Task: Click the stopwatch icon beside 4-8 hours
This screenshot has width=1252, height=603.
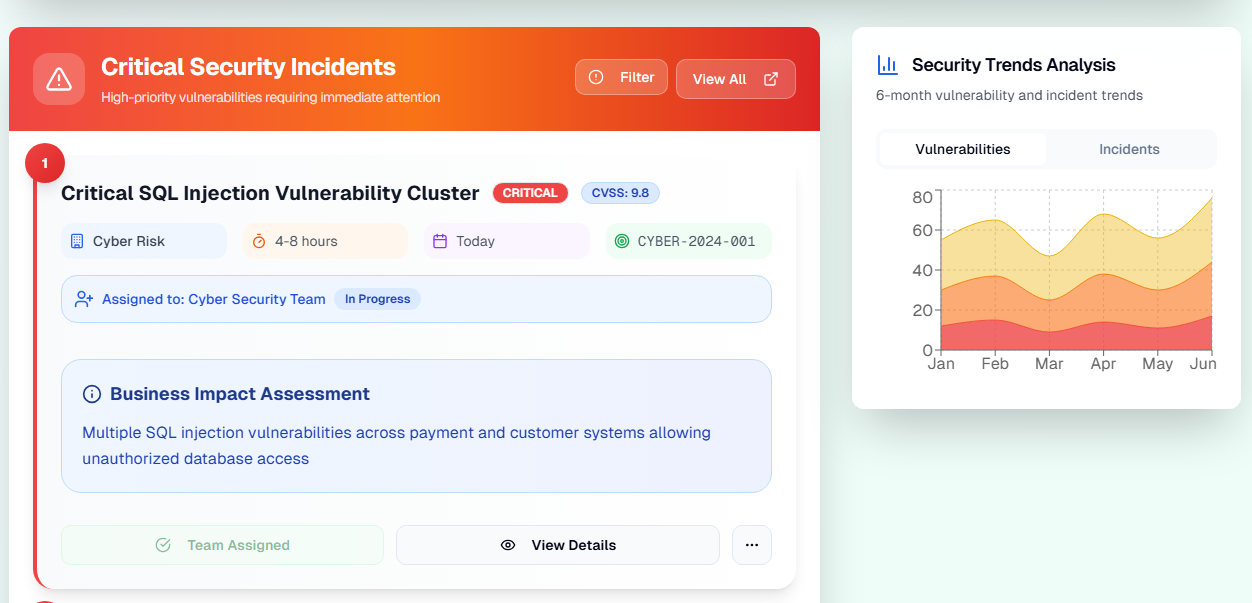Action: point(259,241)
